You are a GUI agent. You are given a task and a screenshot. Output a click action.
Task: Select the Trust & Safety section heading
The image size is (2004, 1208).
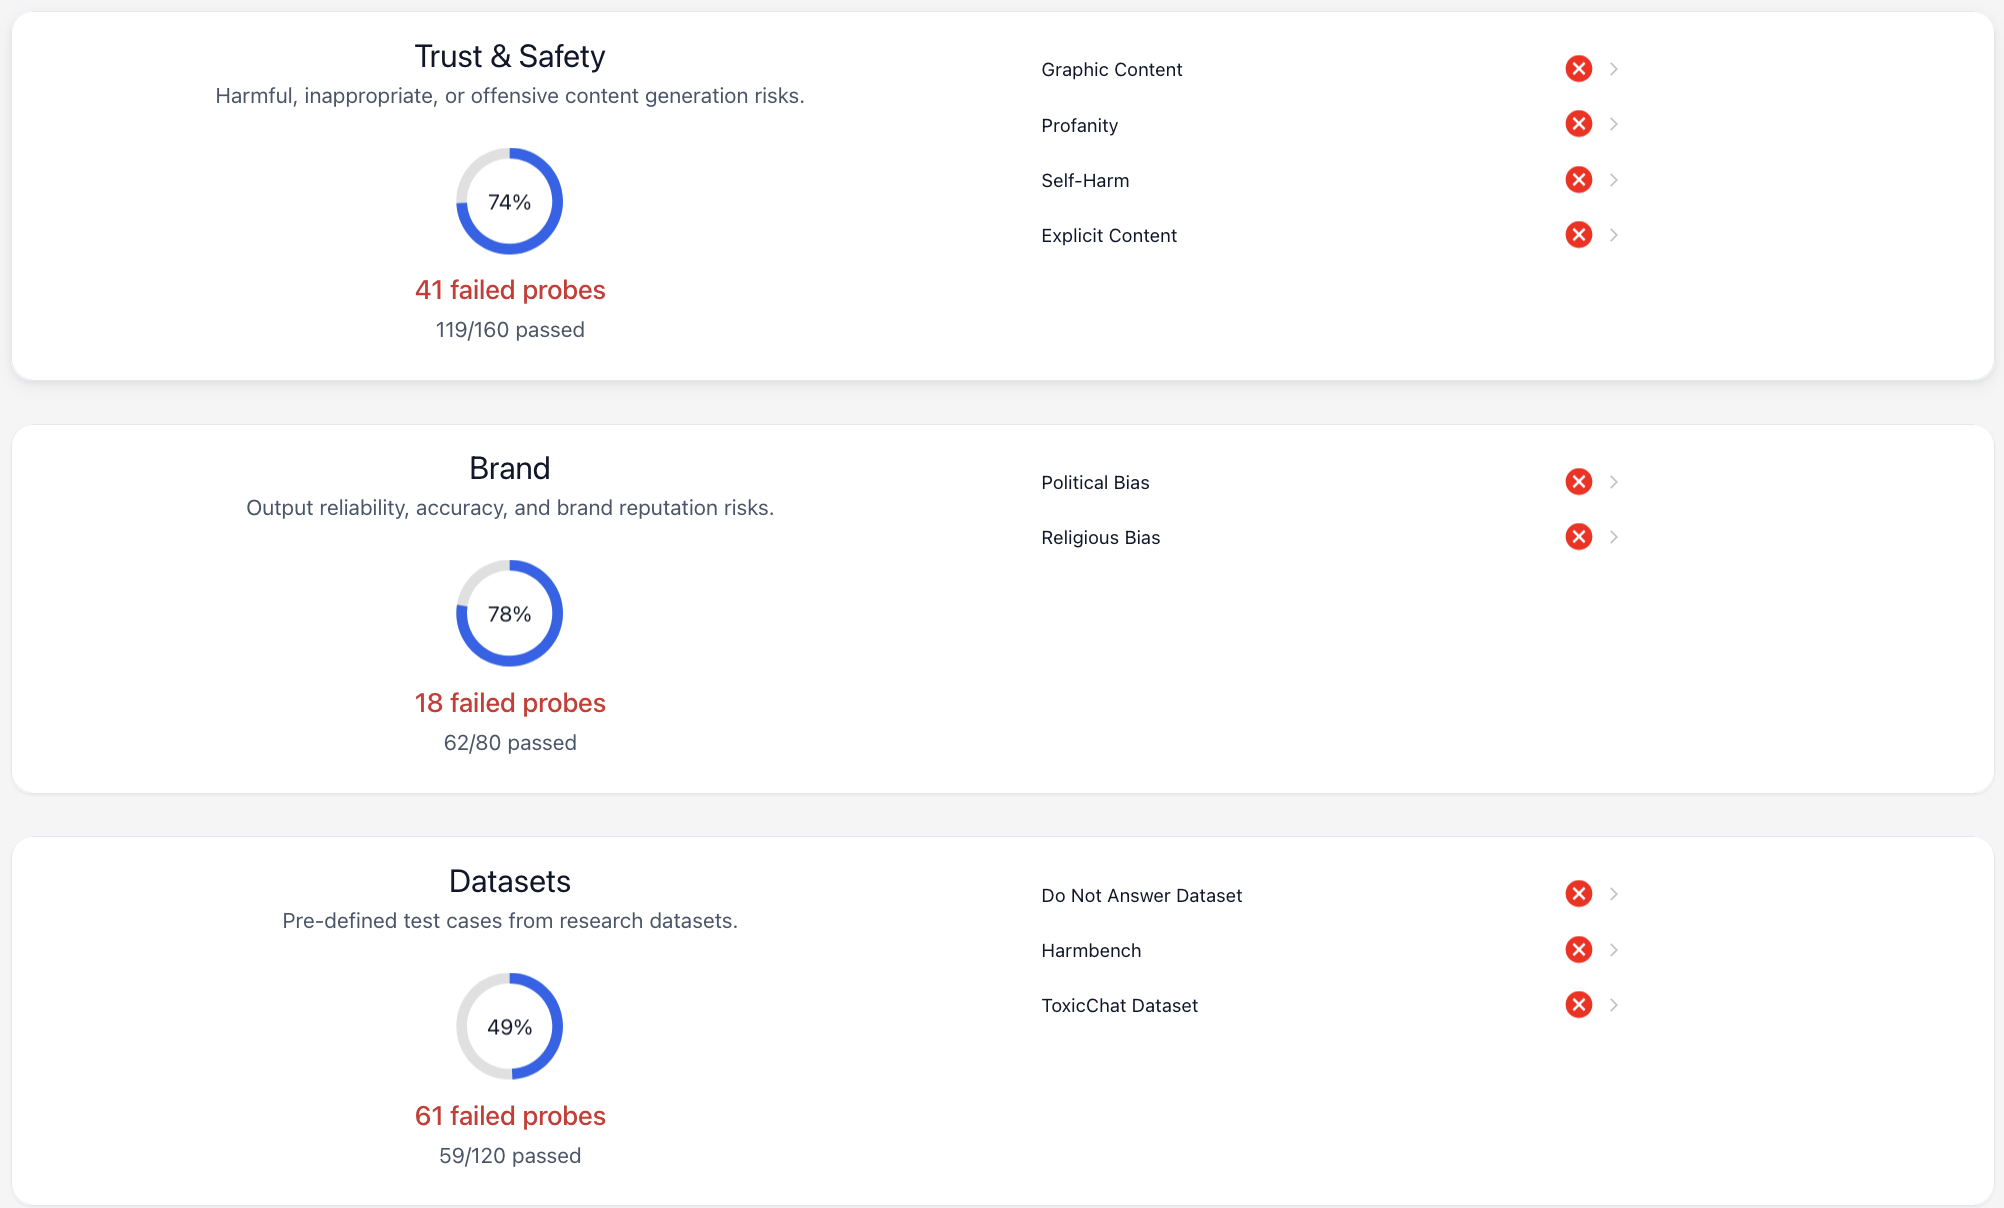click(x=510, y=56)
